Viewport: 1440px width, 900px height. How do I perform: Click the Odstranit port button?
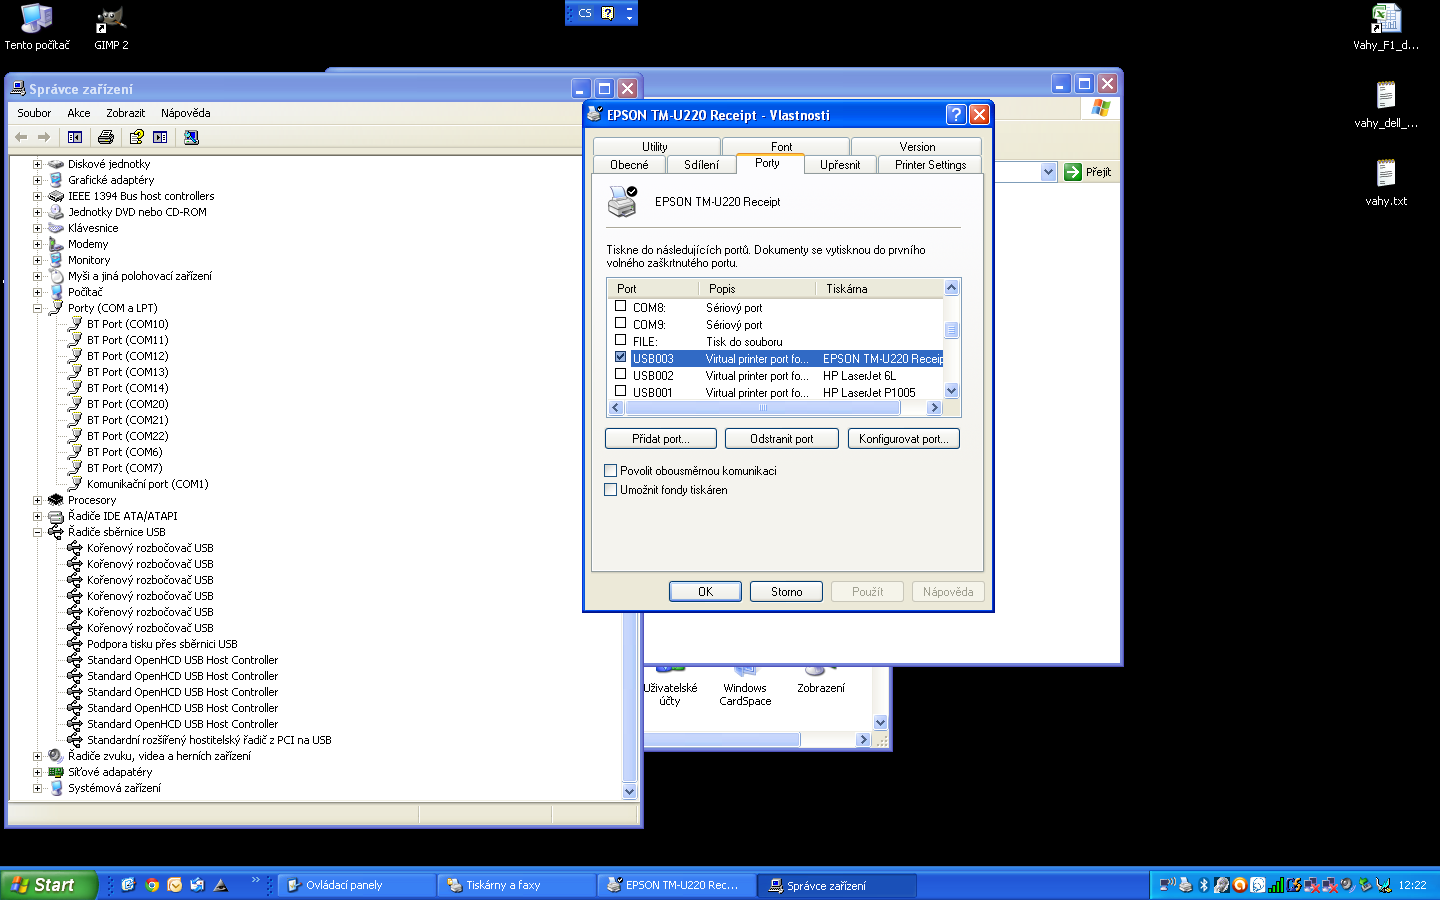[782, 438]
